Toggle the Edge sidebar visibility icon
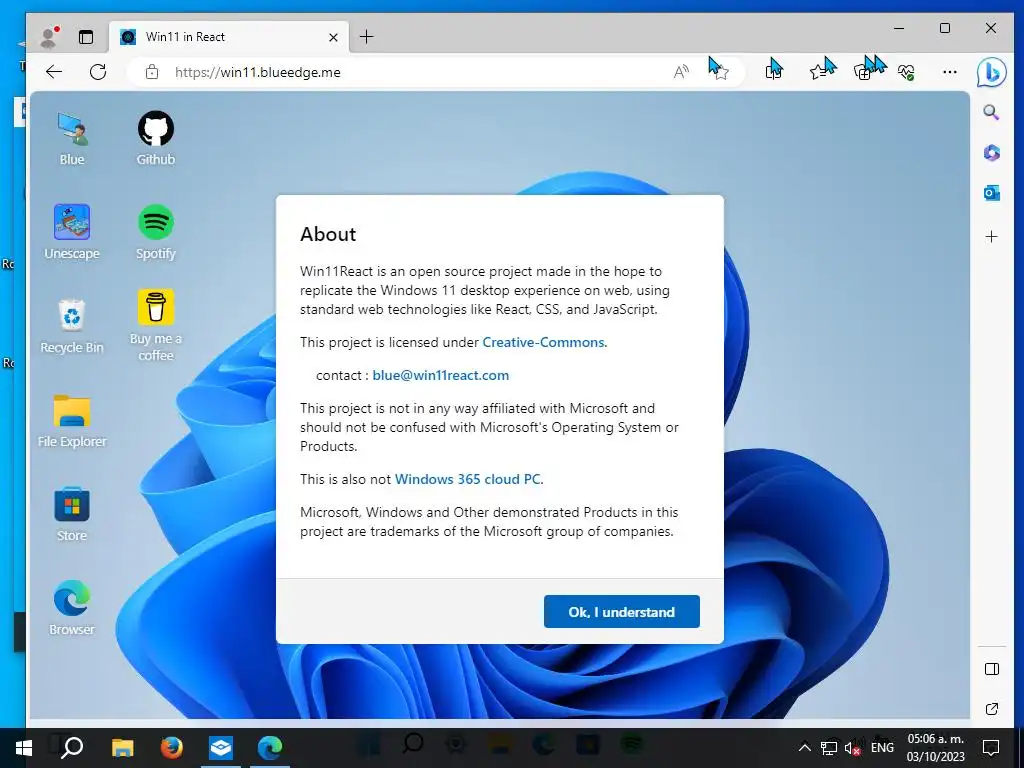 pos(991,669)
